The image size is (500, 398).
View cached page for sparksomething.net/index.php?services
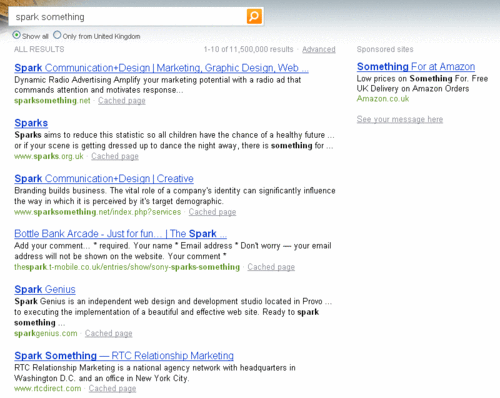pyautogui.click(x=212, y=212)
